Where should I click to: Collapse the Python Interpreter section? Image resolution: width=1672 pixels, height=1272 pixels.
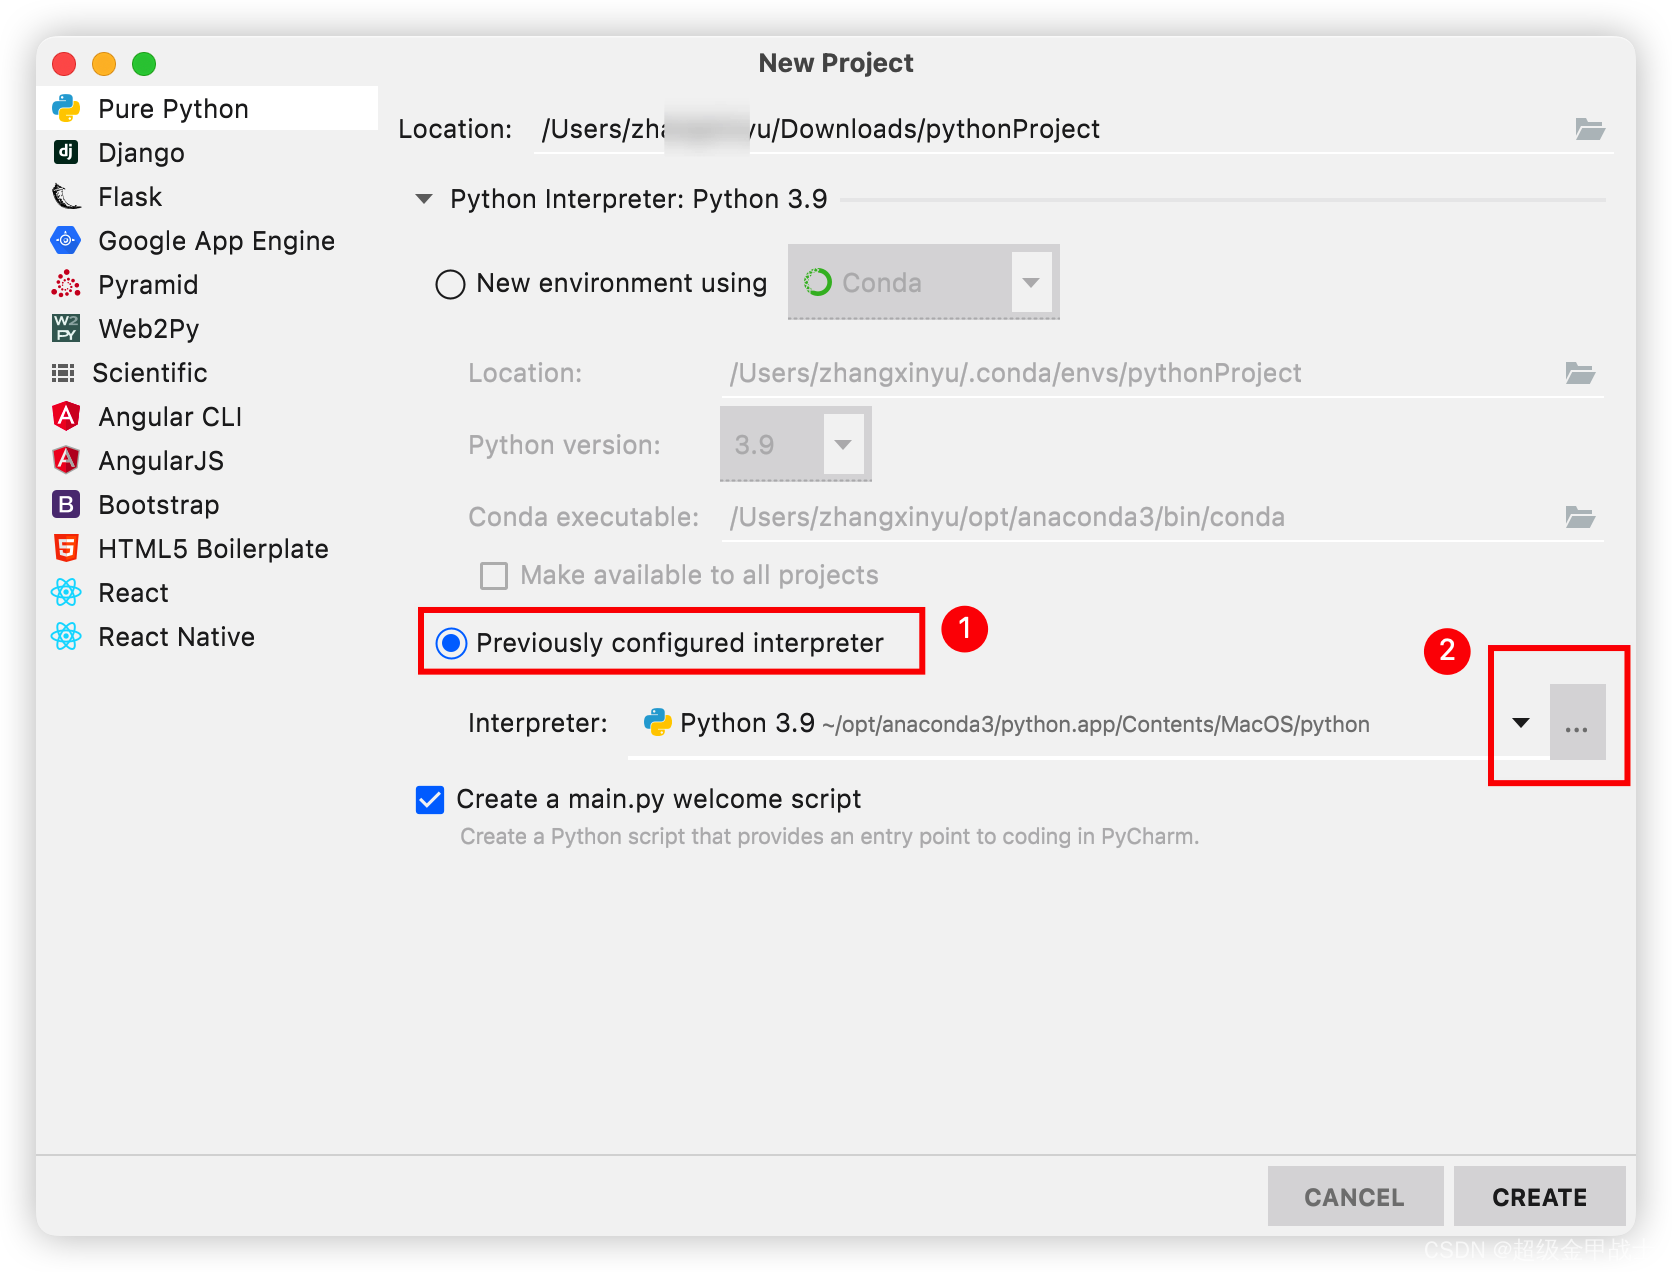(x=424, y=199)
